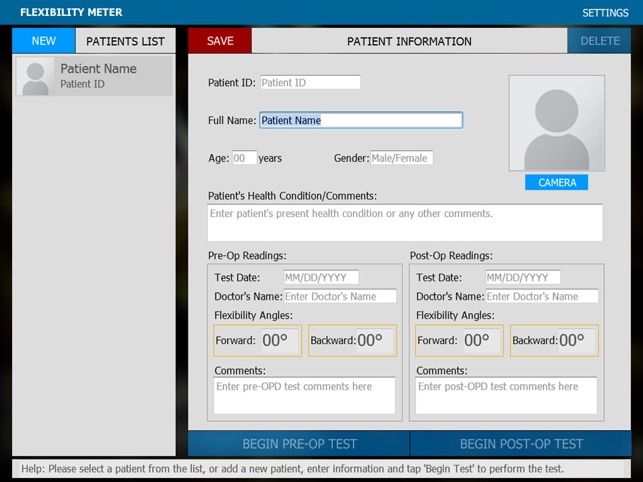Screen dimensions: 643x482
Task: Click the 'years' label beside Age
Action: point(270,158)
